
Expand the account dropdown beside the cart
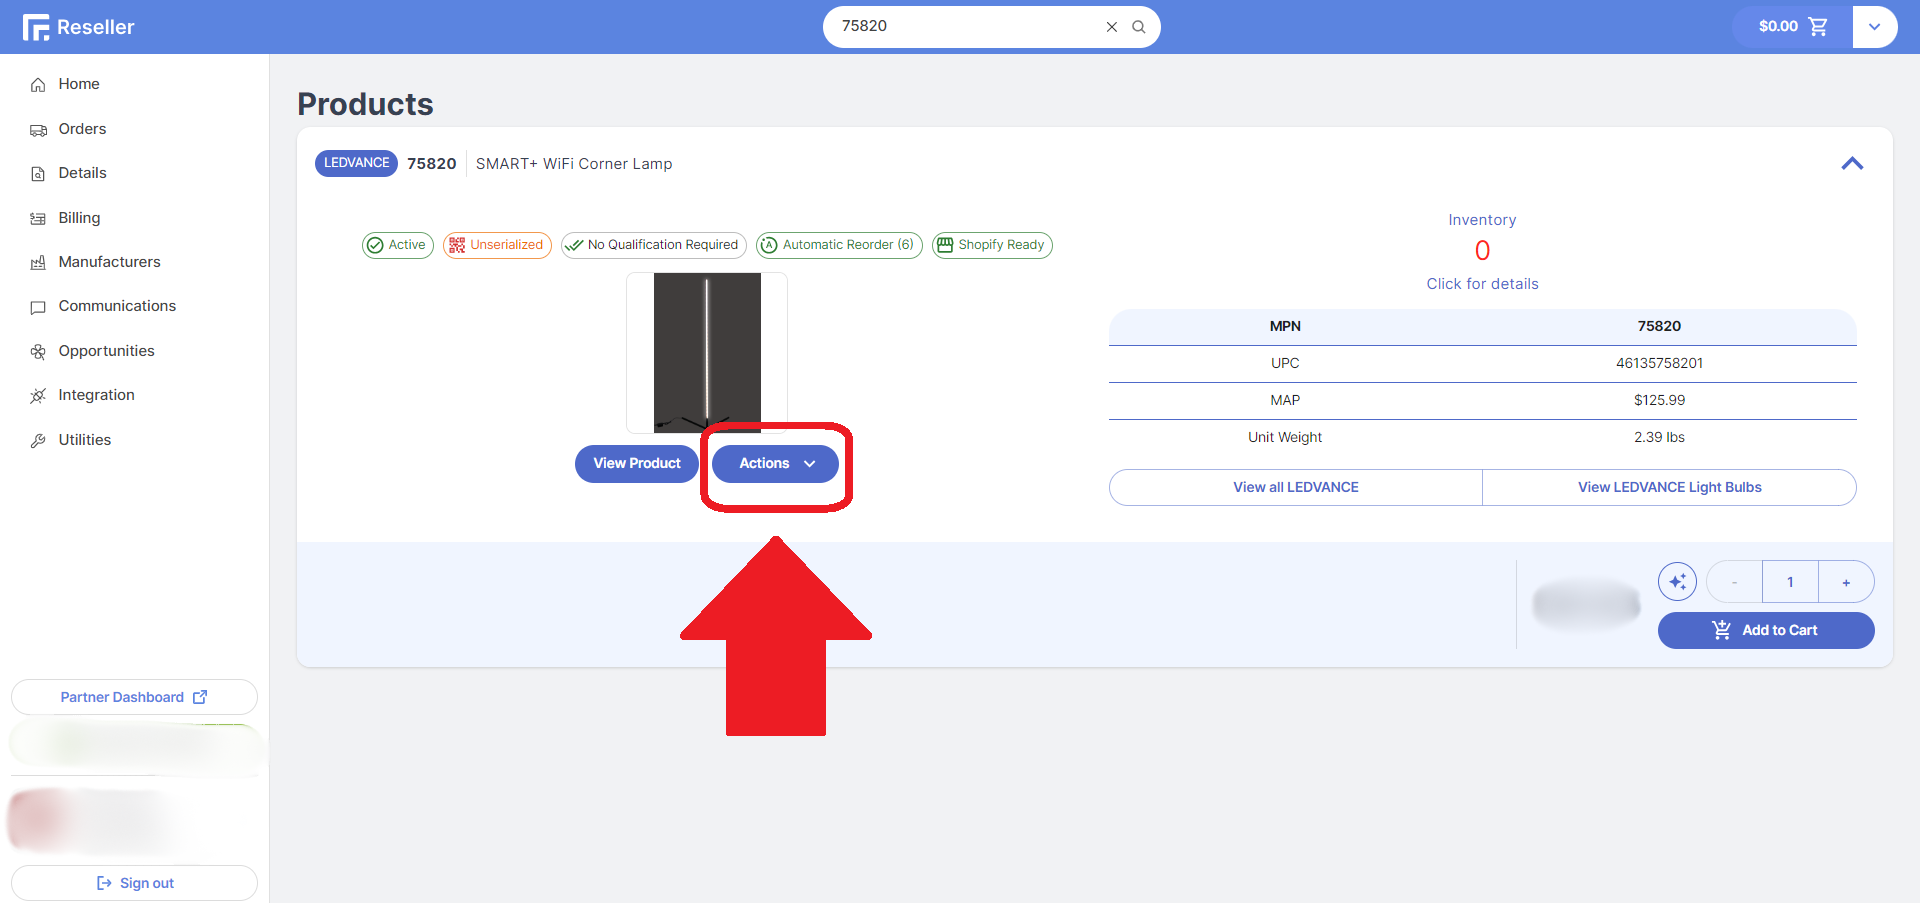click(x=1875, y=27)
